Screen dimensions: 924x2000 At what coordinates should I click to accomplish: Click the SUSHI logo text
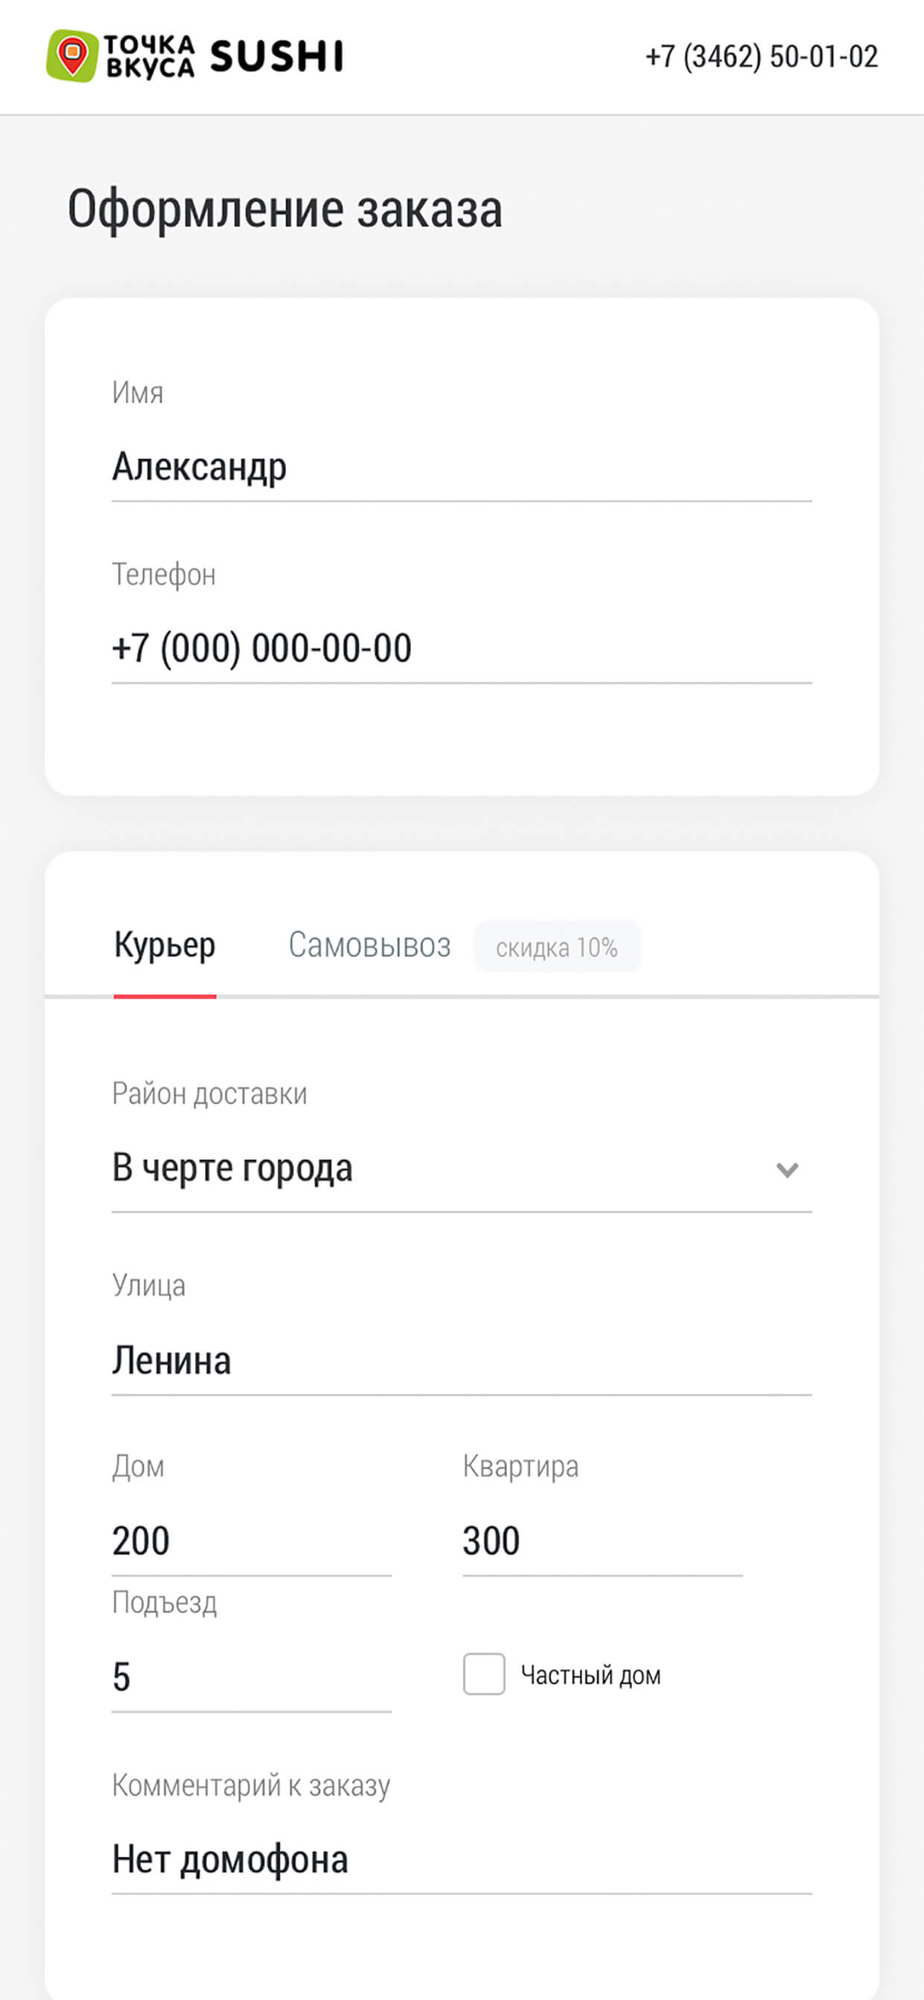coord(277,56)
